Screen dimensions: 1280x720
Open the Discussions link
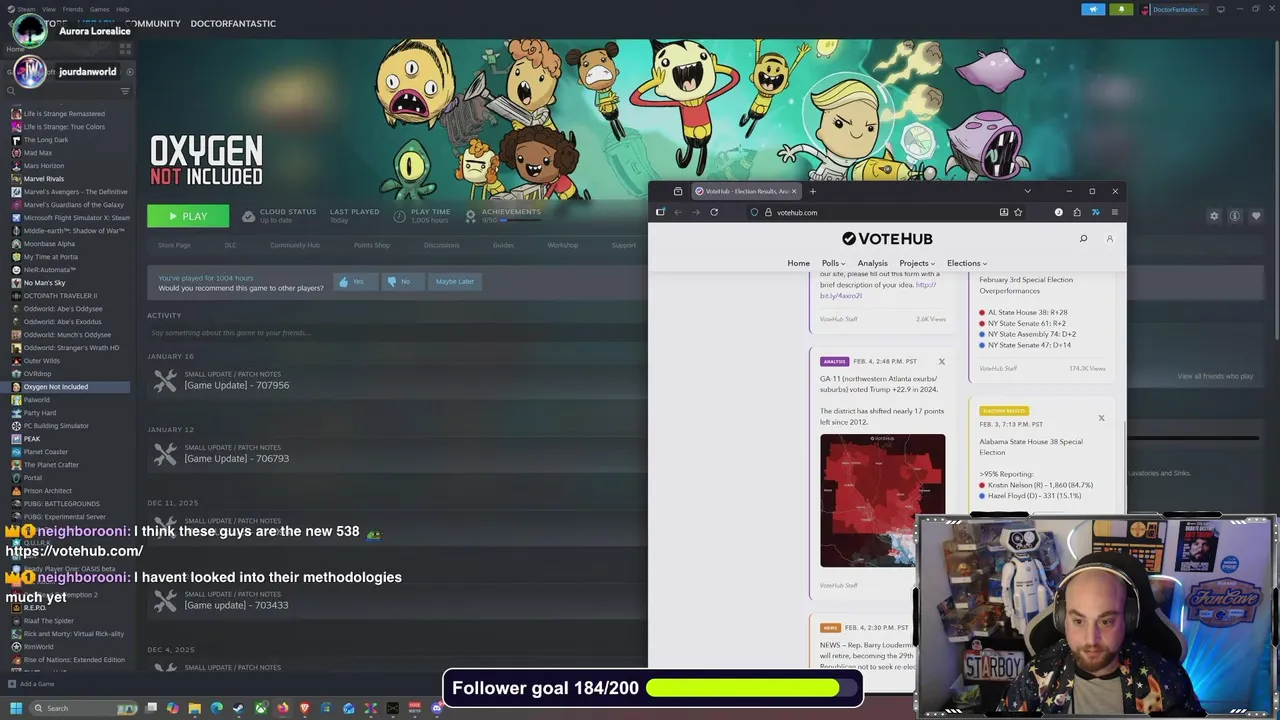click(442, 245)
